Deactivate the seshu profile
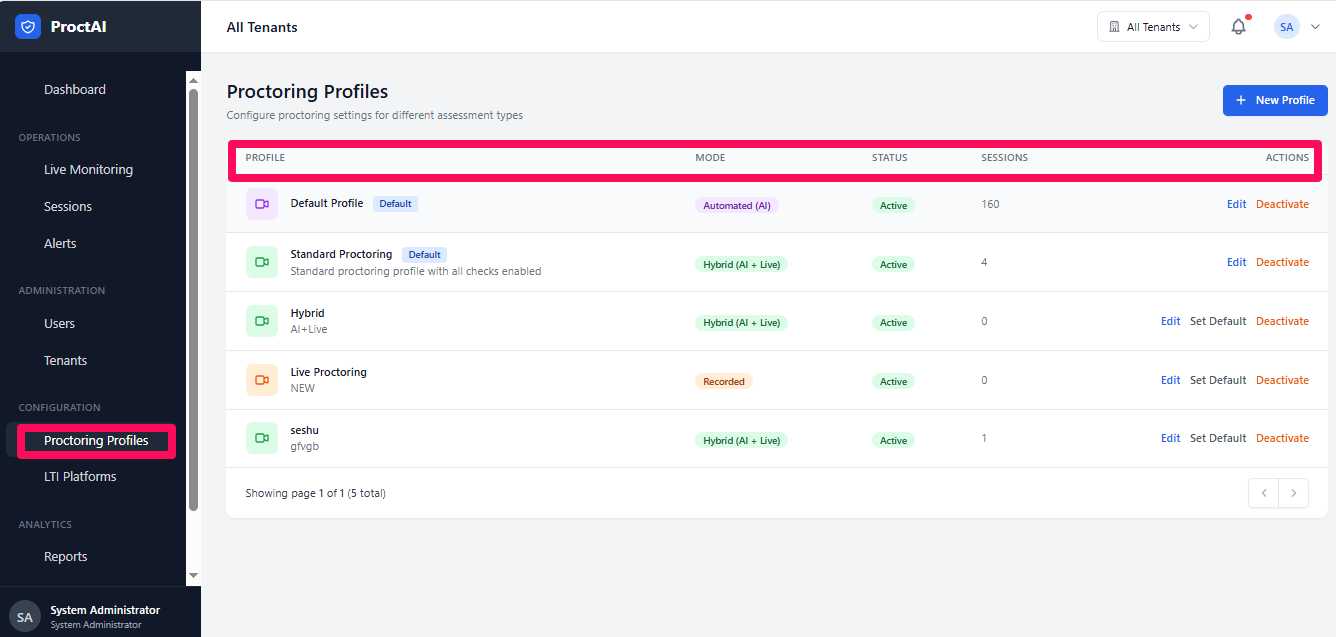This screenshot has height=637, width=1336. pyautogui.click(x=1282, y=438)
